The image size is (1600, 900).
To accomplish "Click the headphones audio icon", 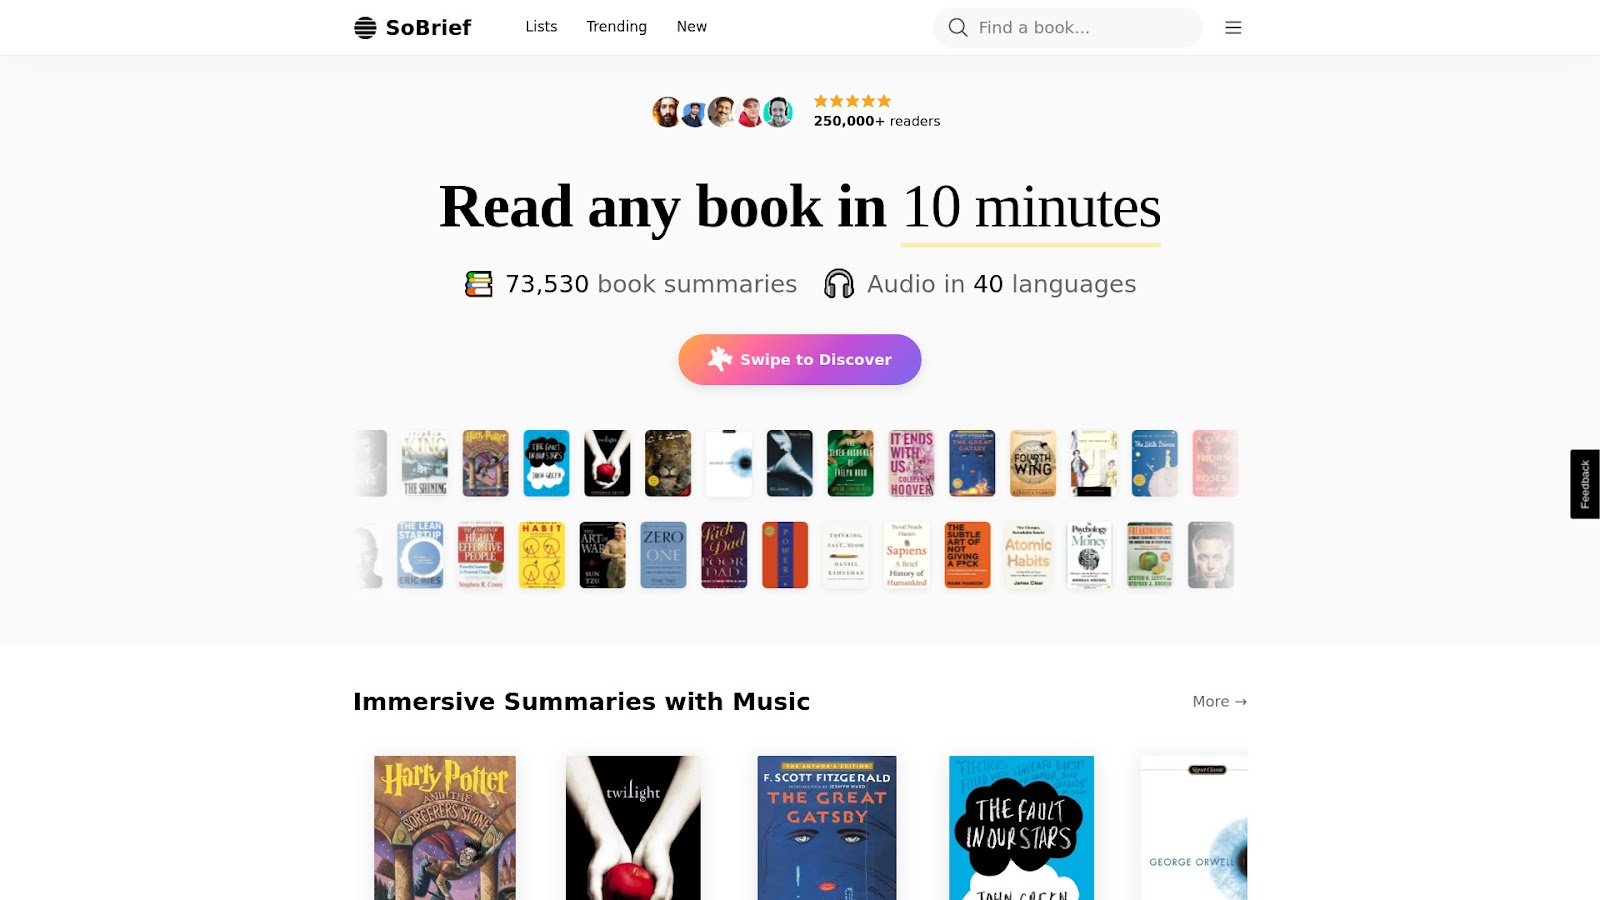I will pos(839,284).
